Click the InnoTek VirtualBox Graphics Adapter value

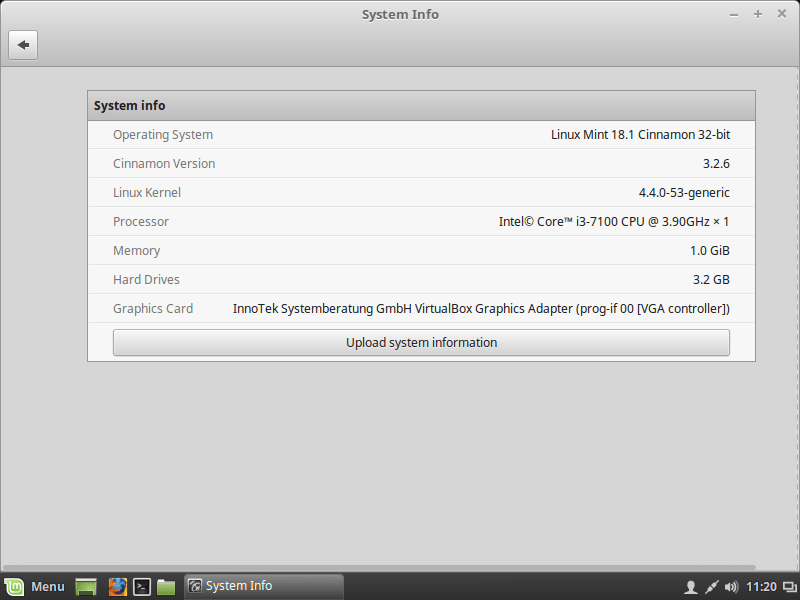pos(481,309)
